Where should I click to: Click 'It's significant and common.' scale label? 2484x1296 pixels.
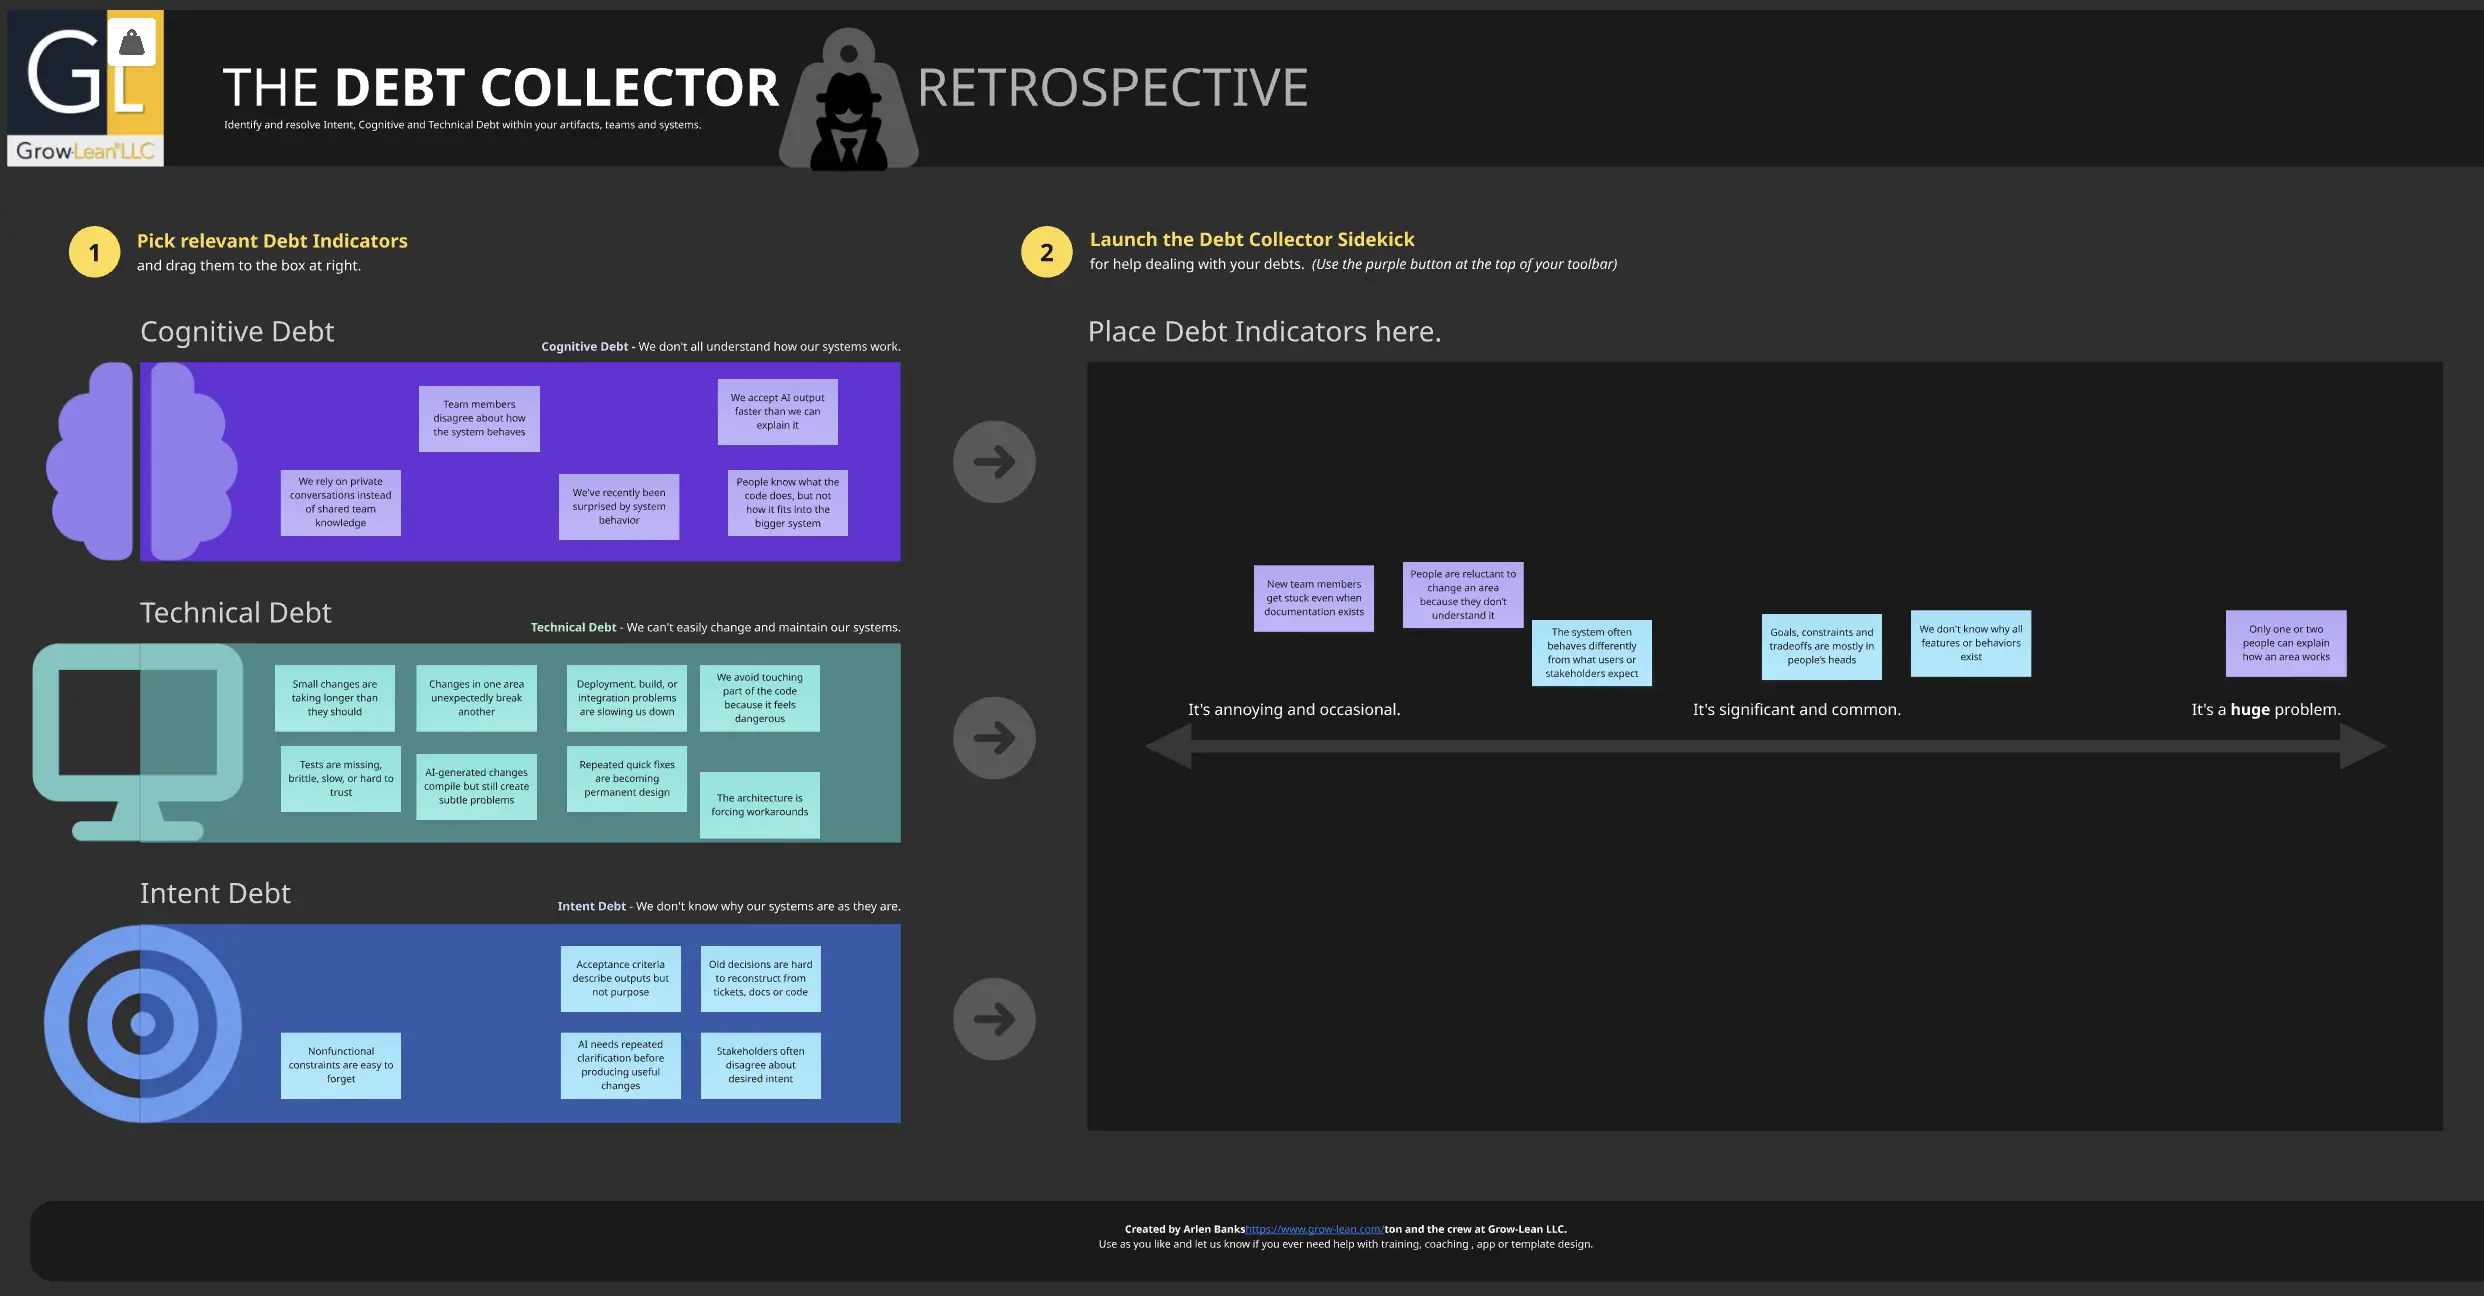click(x=1797, y=710)
